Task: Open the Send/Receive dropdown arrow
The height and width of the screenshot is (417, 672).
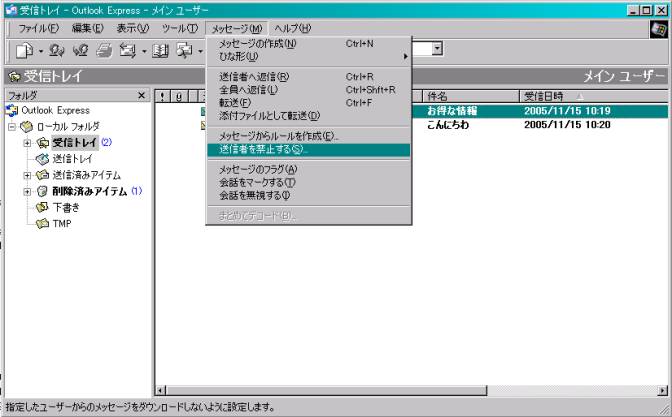Action: (x=144, y=51)
